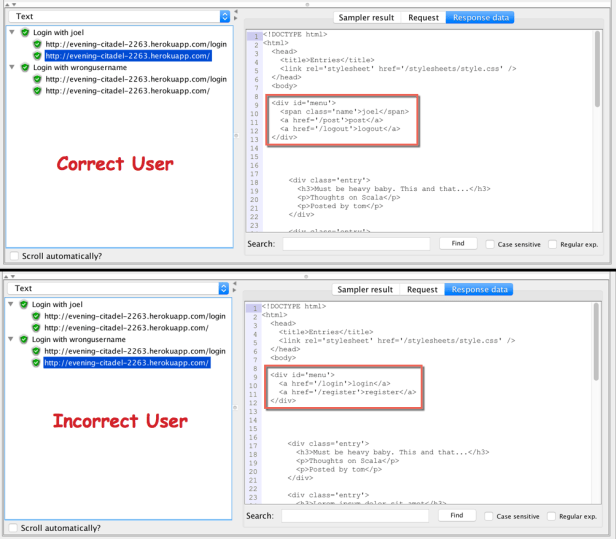Click bottom panel 'Login with joel' shield icon

click(24, 304)
